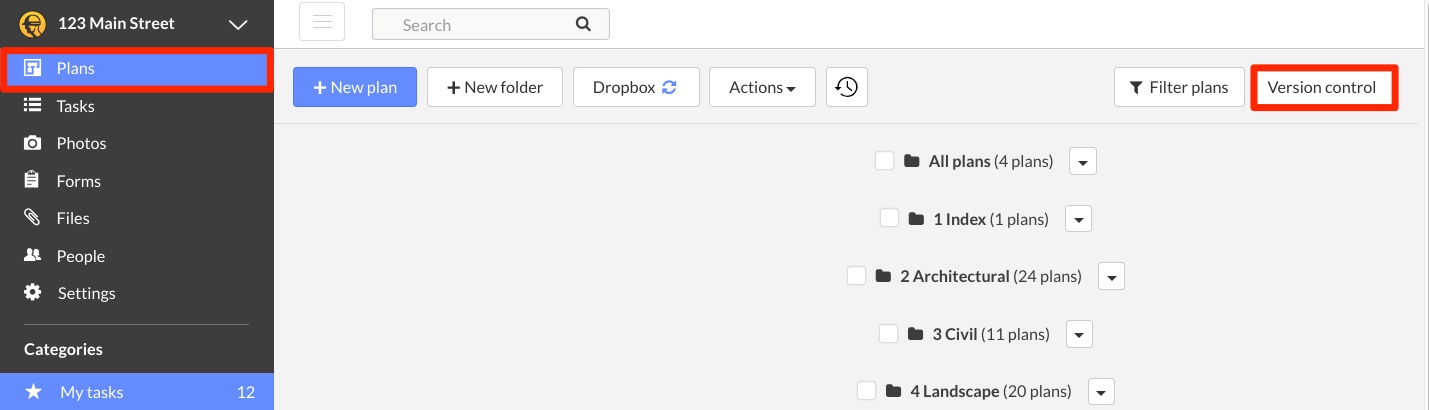Click the Photos camera icon
Viewport: 1429px width, 410px height.
pyautogui.click(x=33, y=143)
